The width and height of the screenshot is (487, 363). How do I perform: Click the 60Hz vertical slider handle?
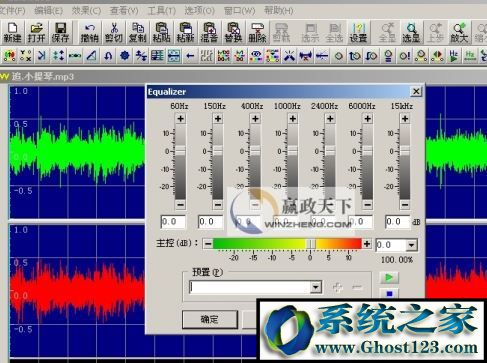point(181,151)
